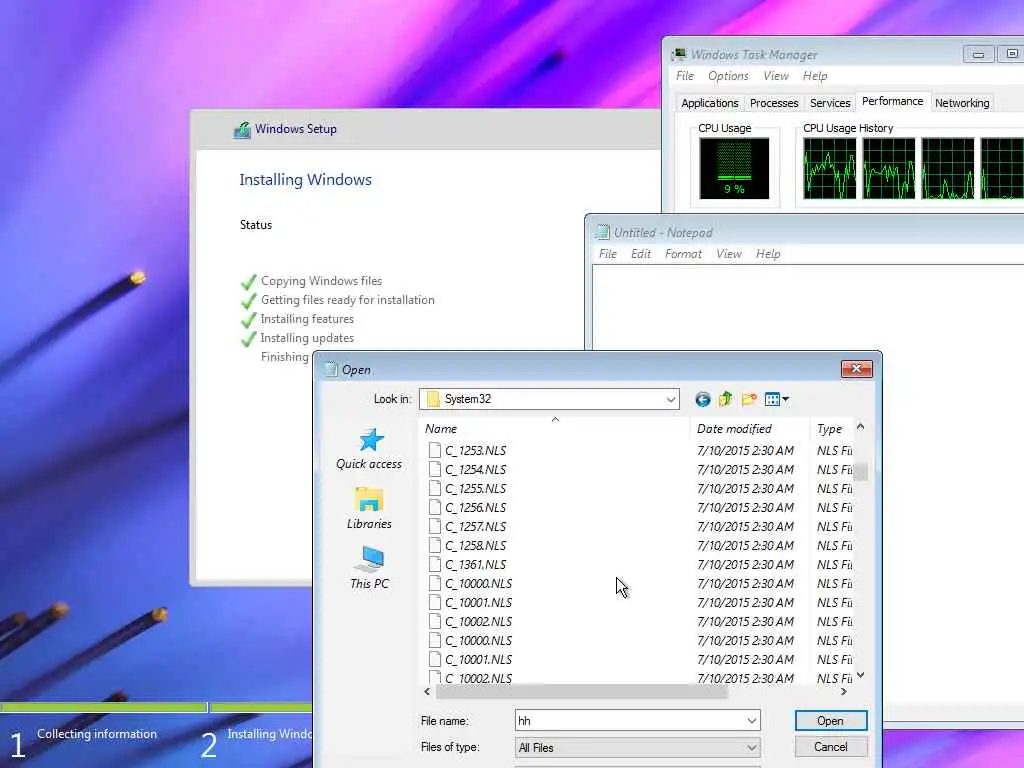1024x768 pixels.
Task: Click the Notepad title bar icon
Action: pyautogui.click(x=602, y=232)
